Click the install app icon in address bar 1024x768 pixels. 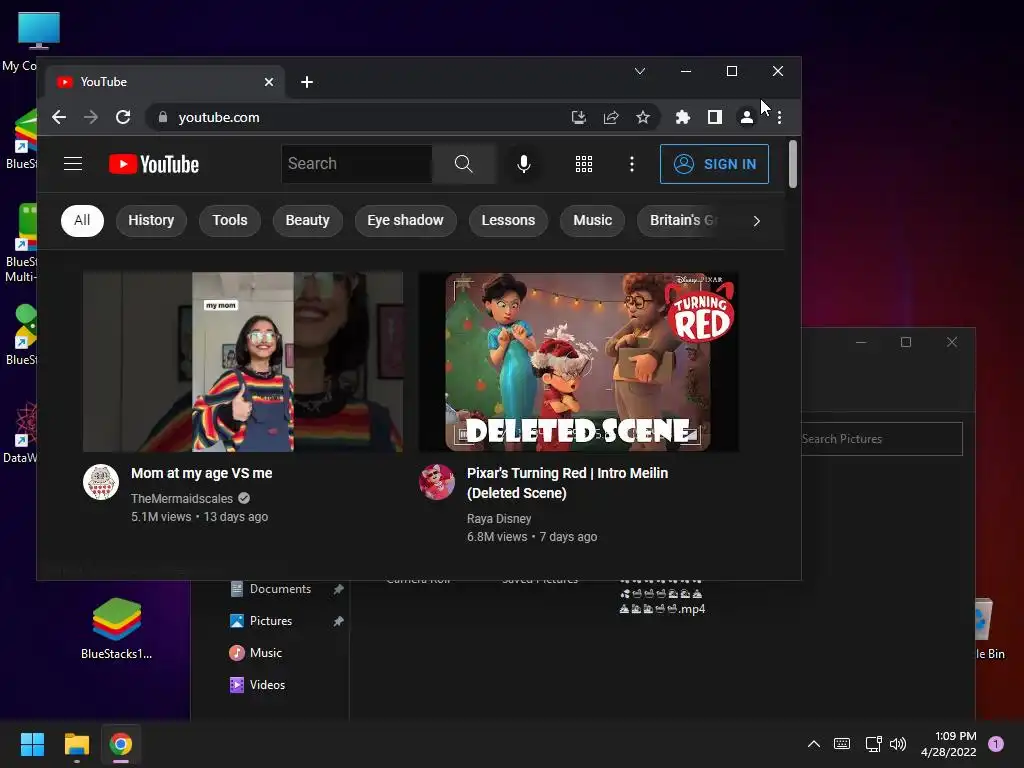579,118
